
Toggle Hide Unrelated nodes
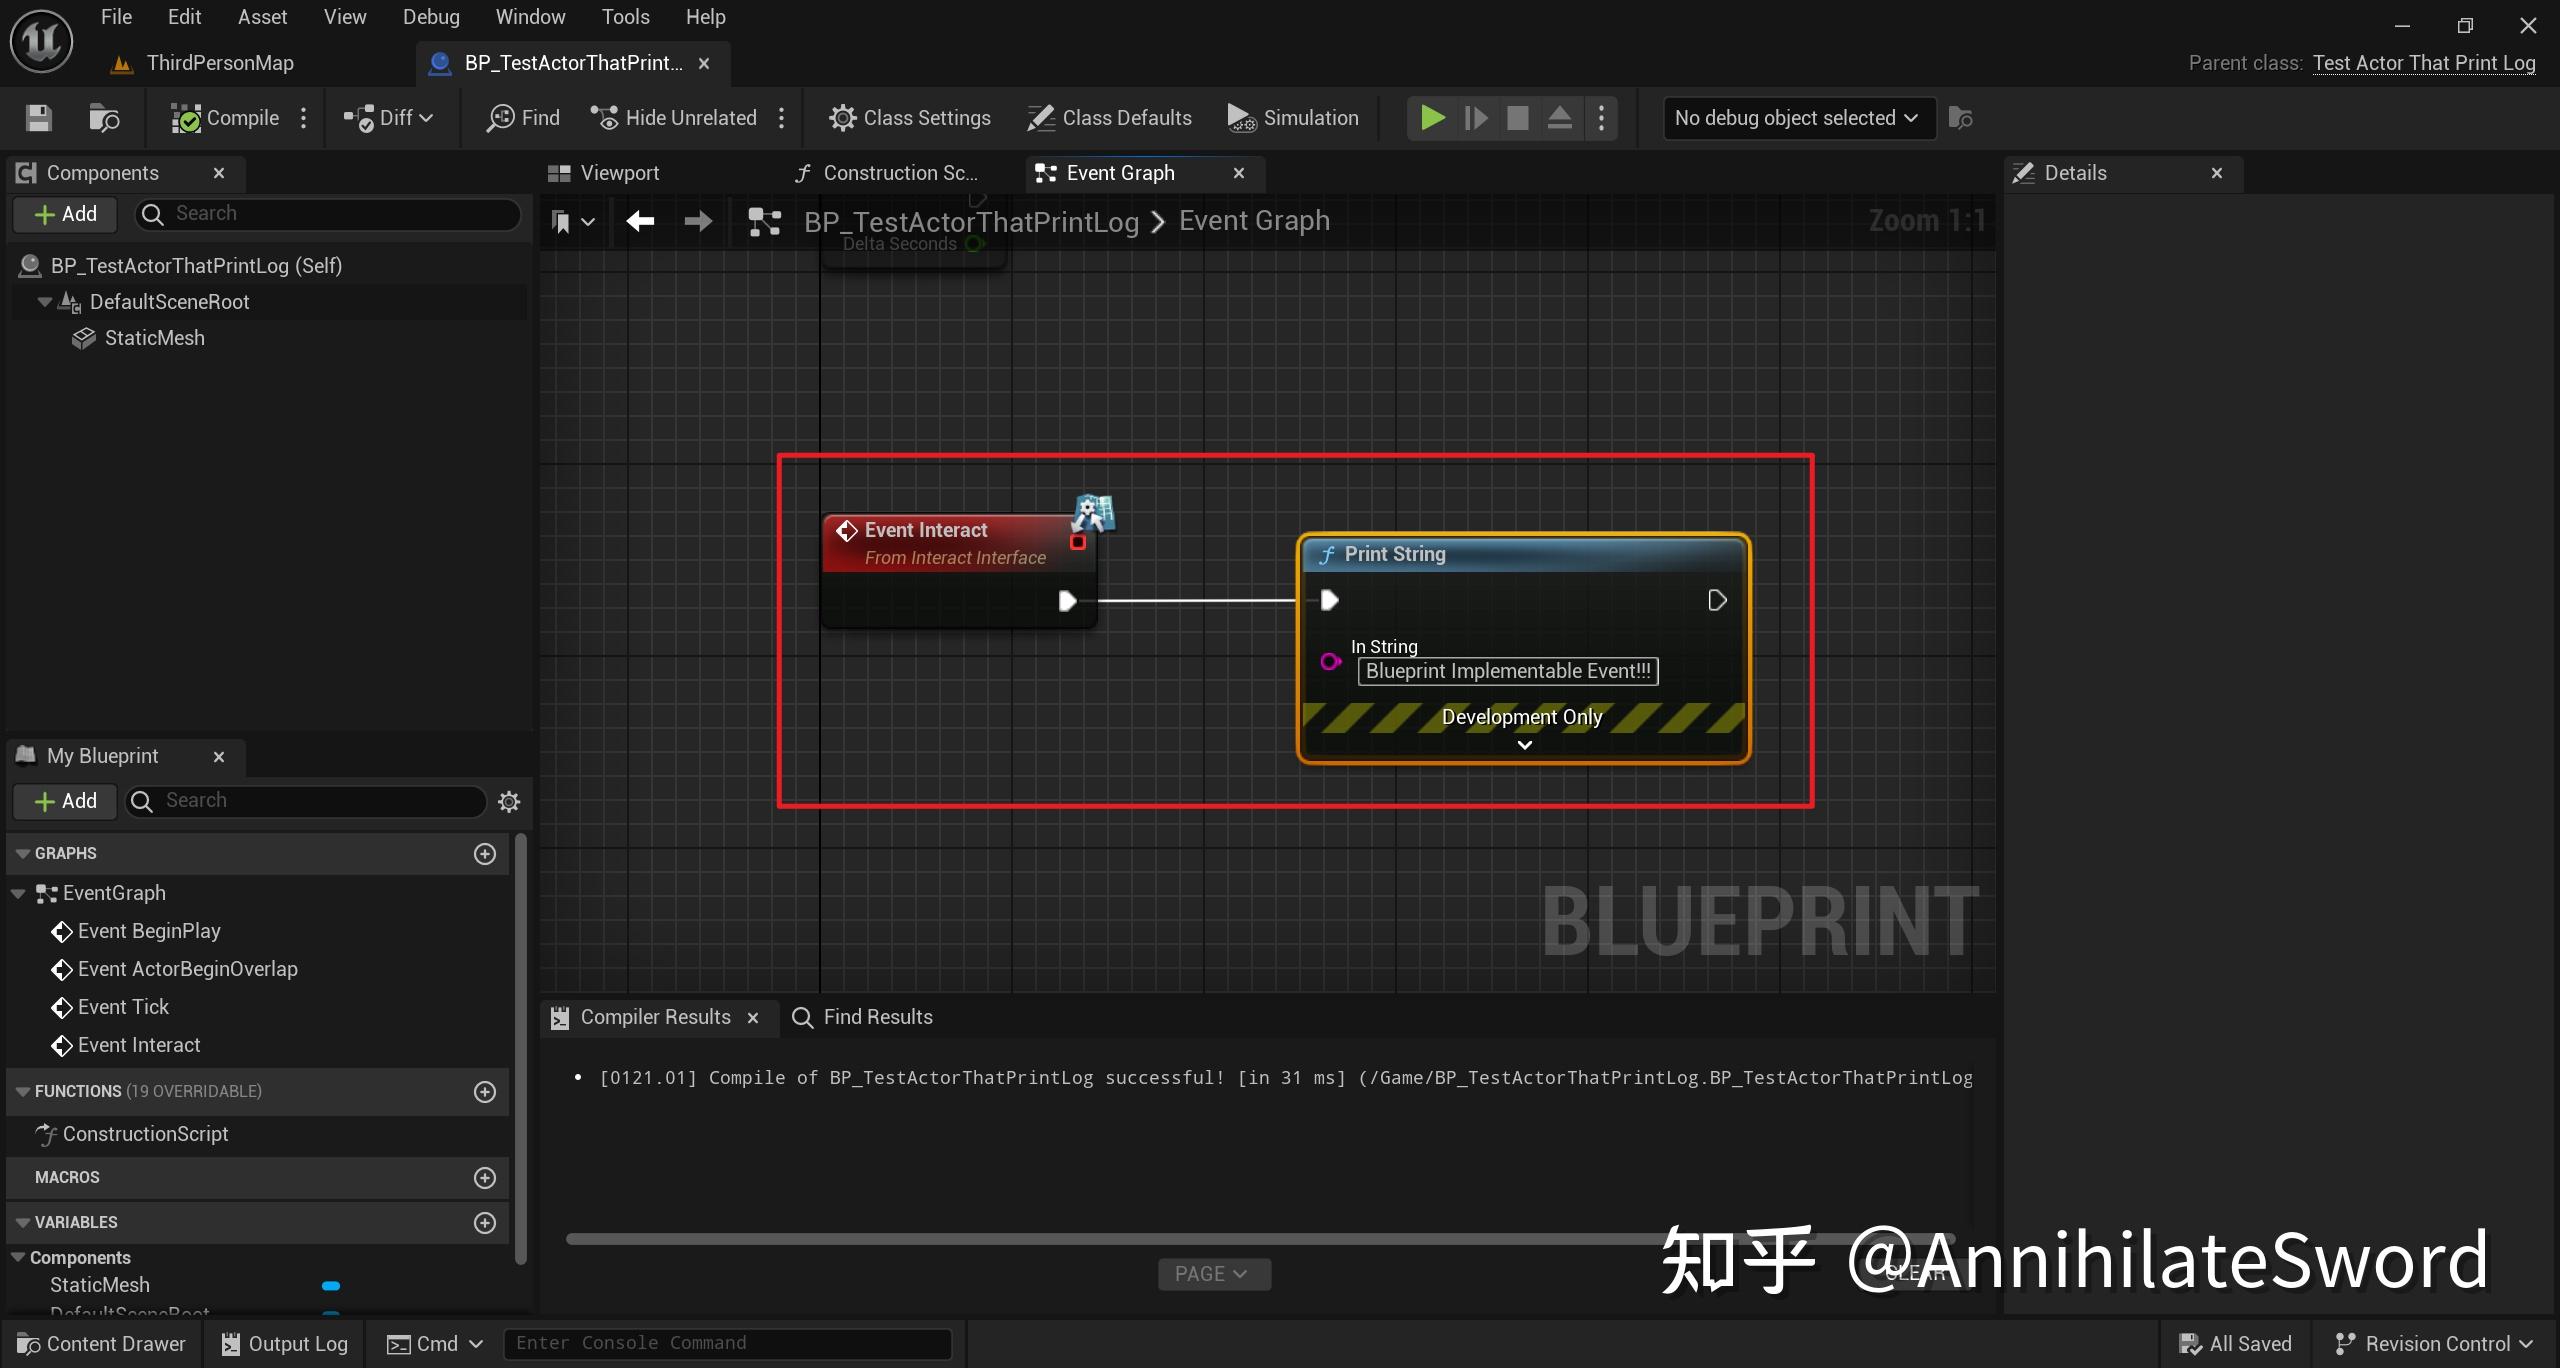674,118
